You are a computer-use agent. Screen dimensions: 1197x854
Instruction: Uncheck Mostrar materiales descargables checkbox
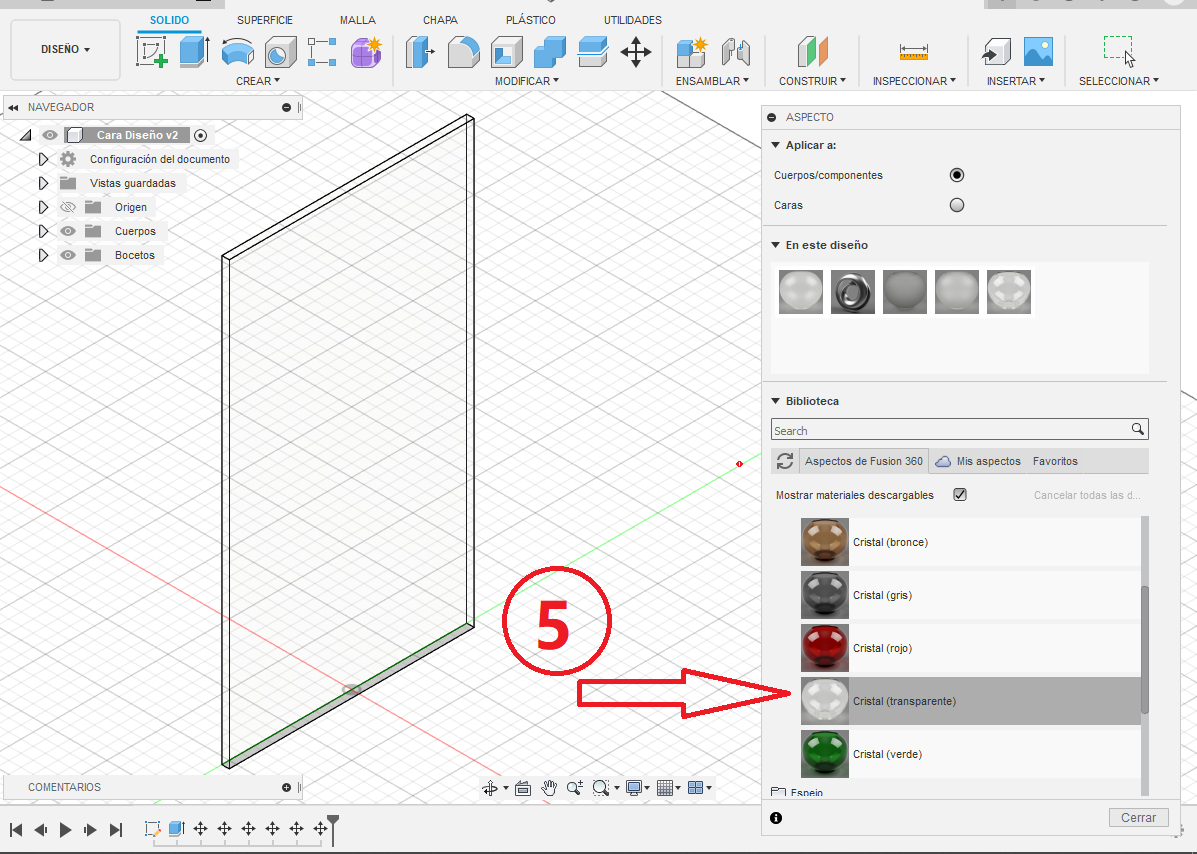tap(960, 495)
